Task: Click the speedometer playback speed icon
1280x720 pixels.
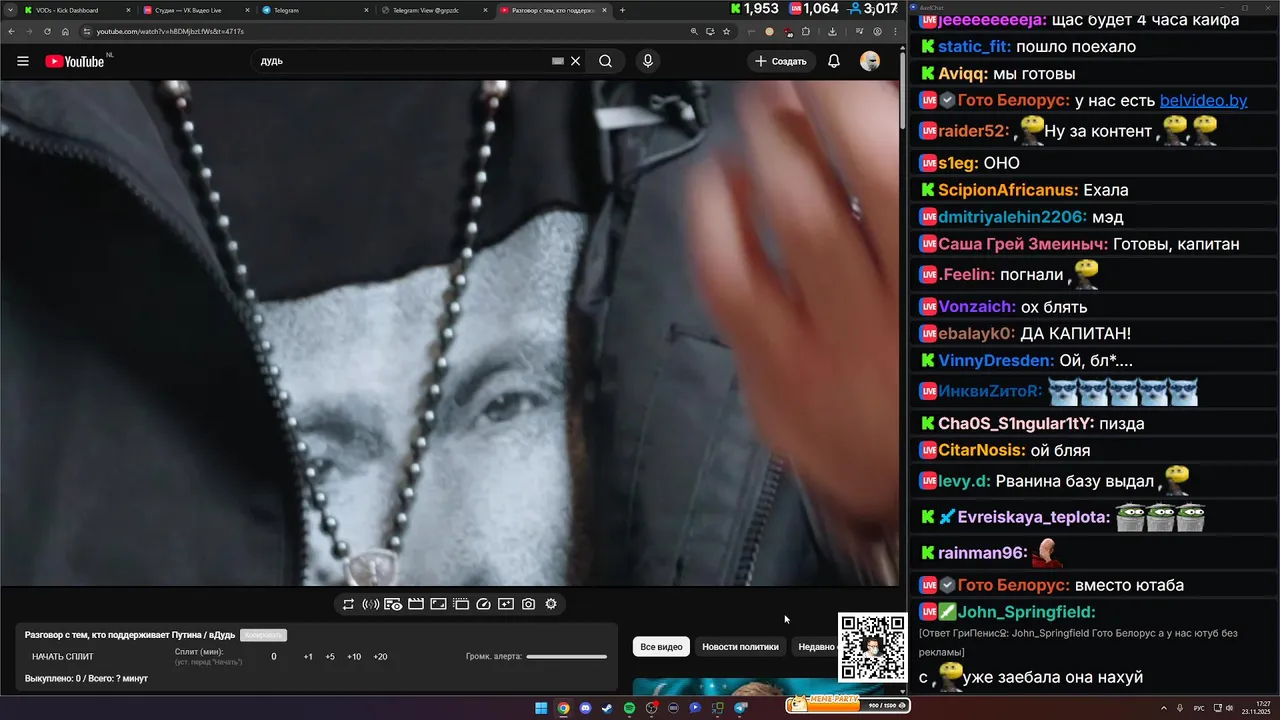Action: pyautogui.click(x=483, y=604)
